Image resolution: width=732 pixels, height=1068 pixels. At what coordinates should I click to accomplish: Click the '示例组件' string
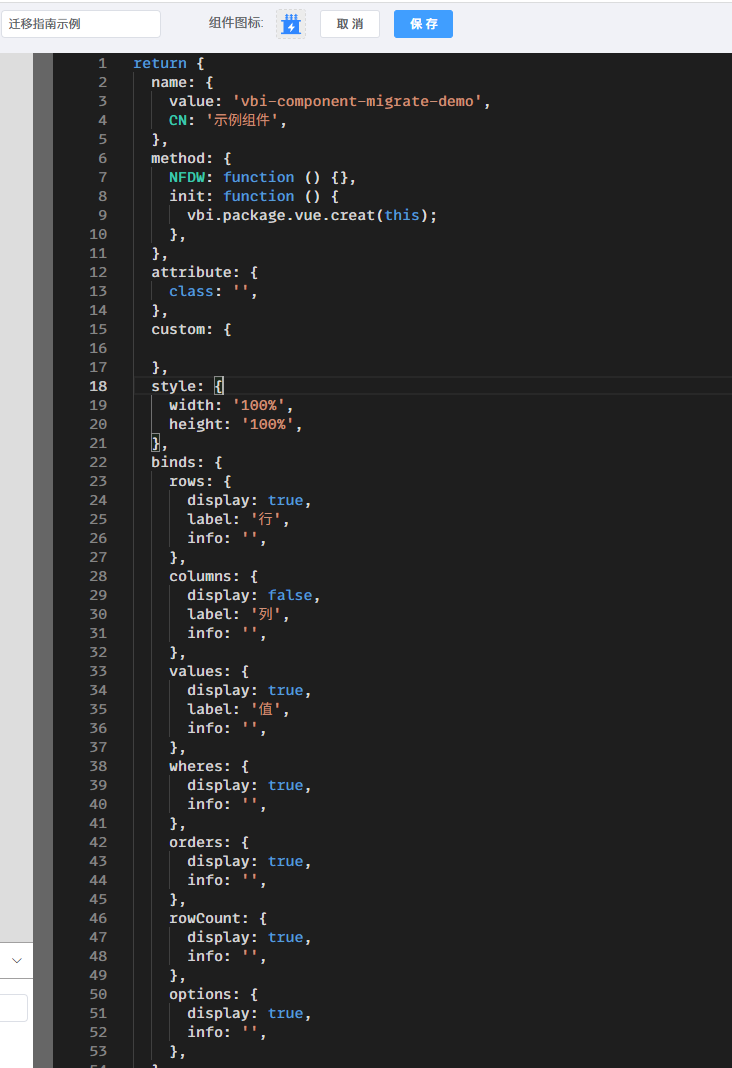tap(242, 121)
